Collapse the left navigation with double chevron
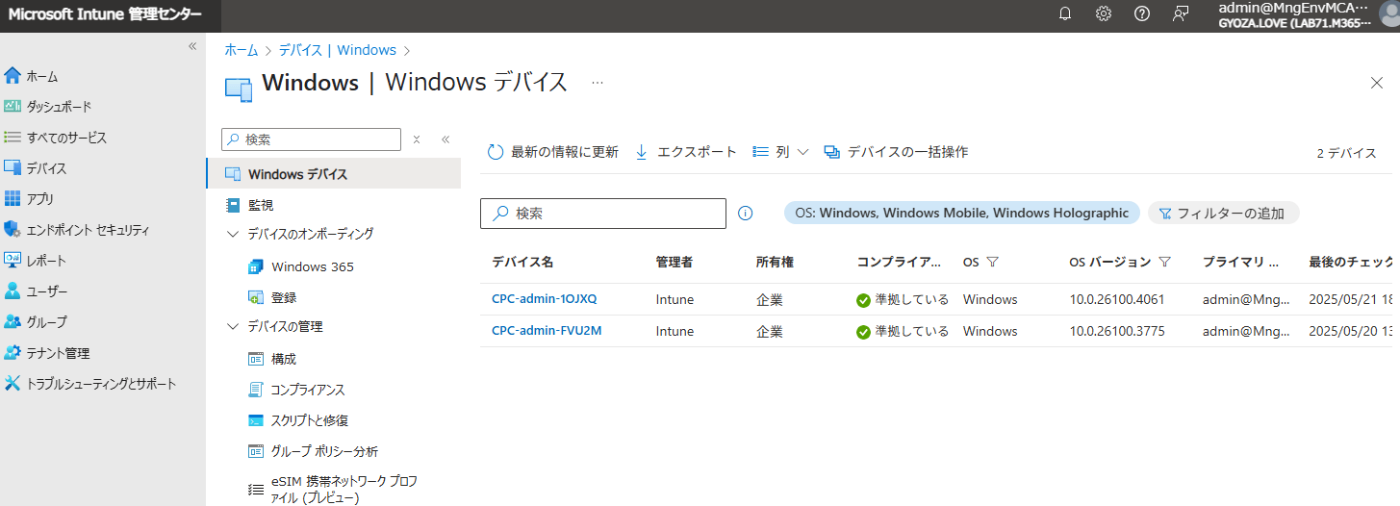This screenshot has height=506, width=1400. tap(193, 46)
